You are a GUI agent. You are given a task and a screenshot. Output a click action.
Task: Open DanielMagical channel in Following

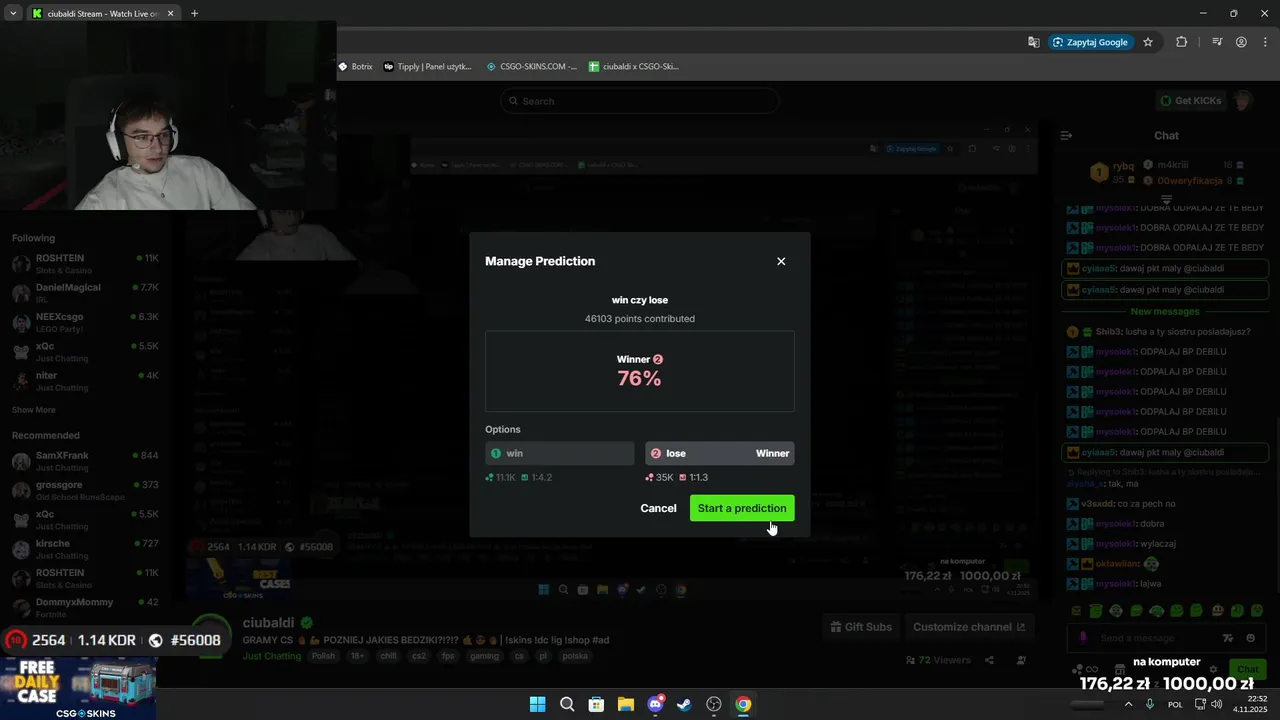click(84, 292)
